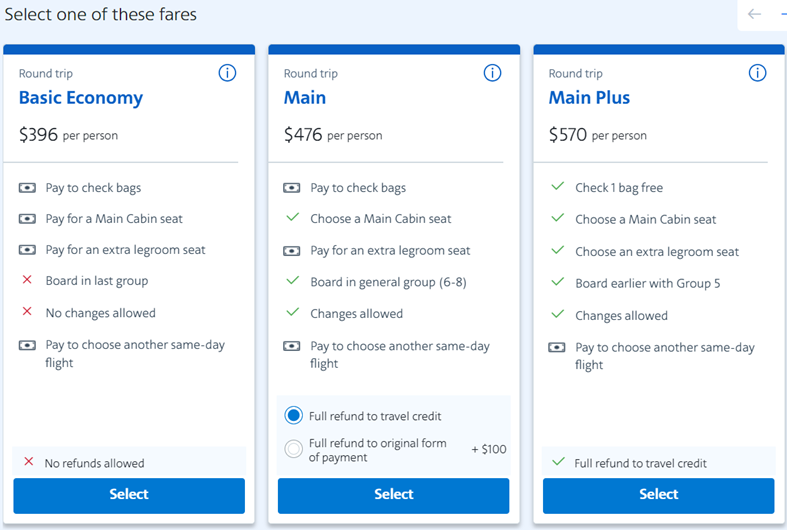Click the left arrow fare navigation
787x530 pixels.
point(754,14)
